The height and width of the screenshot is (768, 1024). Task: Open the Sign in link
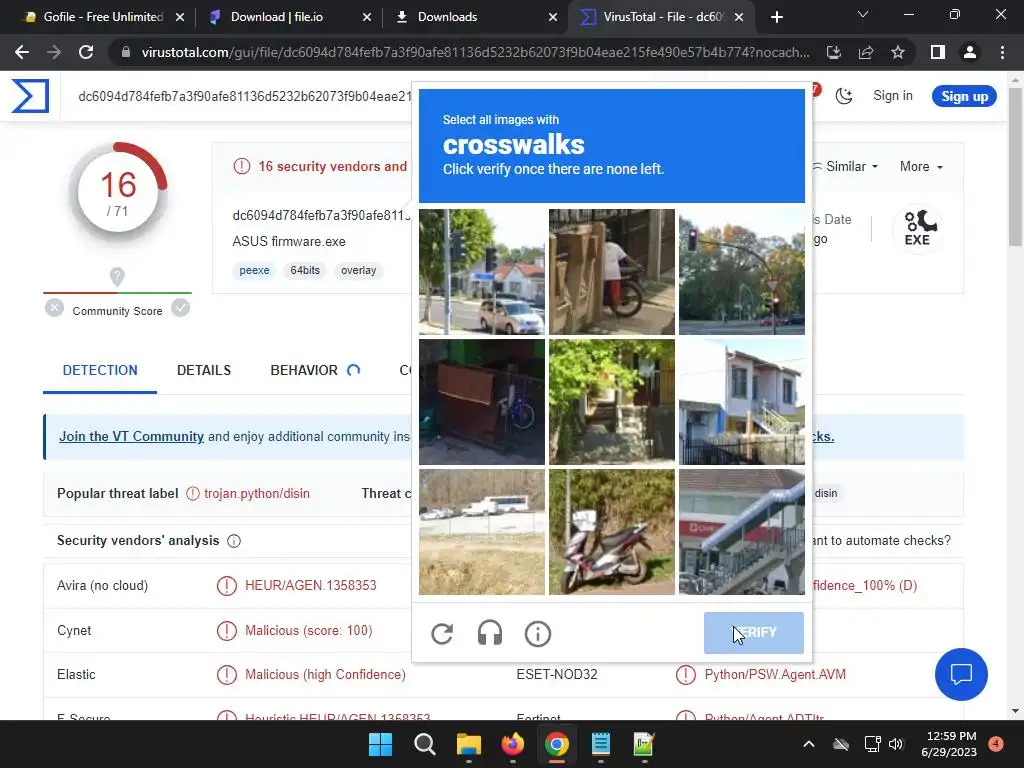coord(893,96)
